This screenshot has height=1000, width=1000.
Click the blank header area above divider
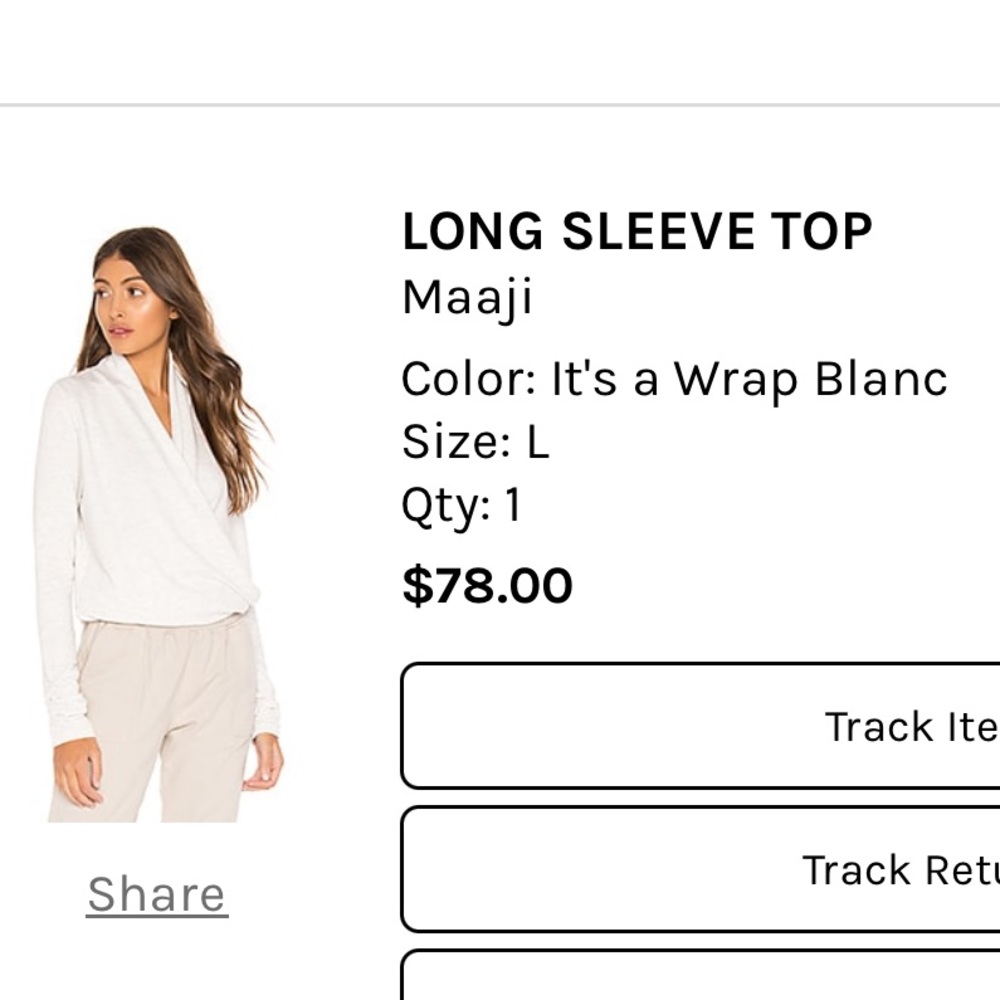click(500, 51)
